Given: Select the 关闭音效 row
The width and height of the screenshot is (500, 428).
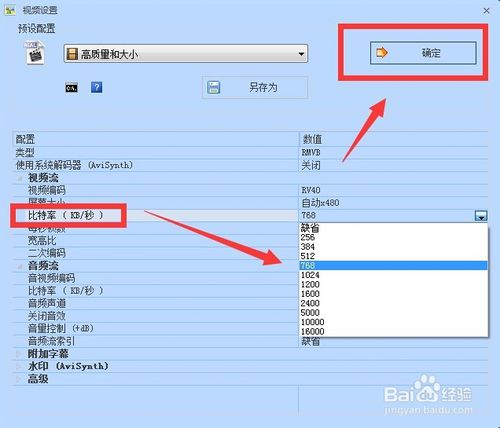Looking at the screenshot, I should pyautogui.click(x=155, y=316).
